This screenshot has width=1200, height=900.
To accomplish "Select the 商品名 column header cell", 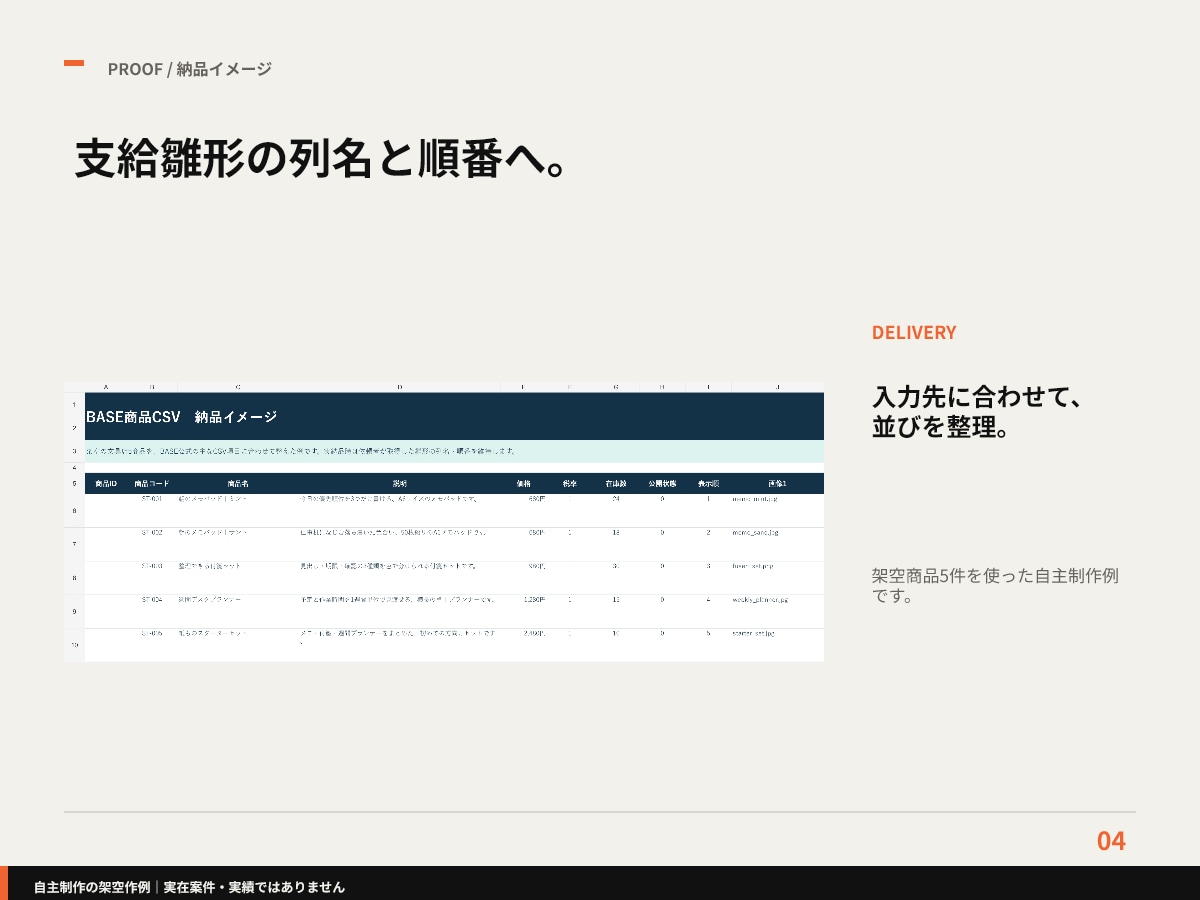I will 238,483.
